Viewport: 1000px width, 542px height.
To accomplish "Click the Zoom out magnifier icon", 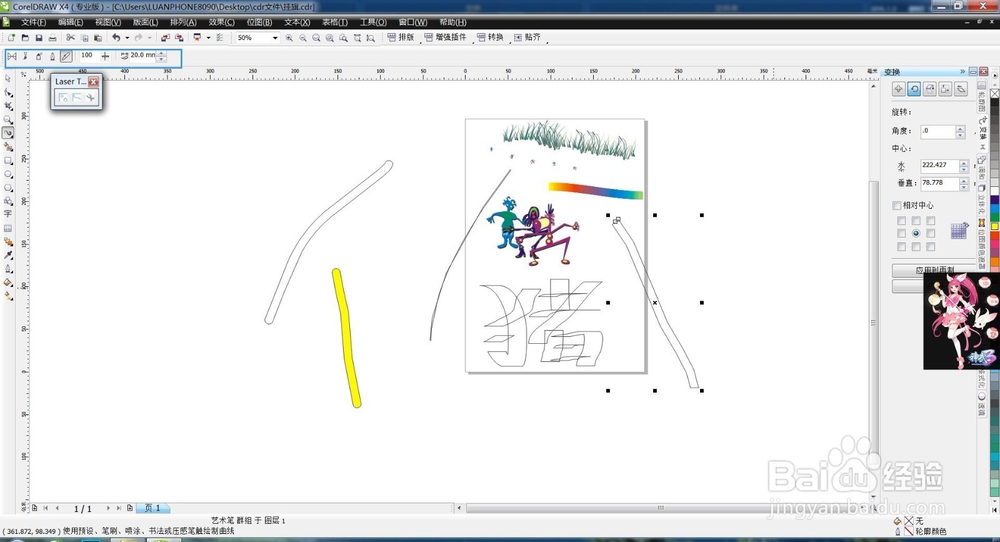I will click(x=302, y=38).
